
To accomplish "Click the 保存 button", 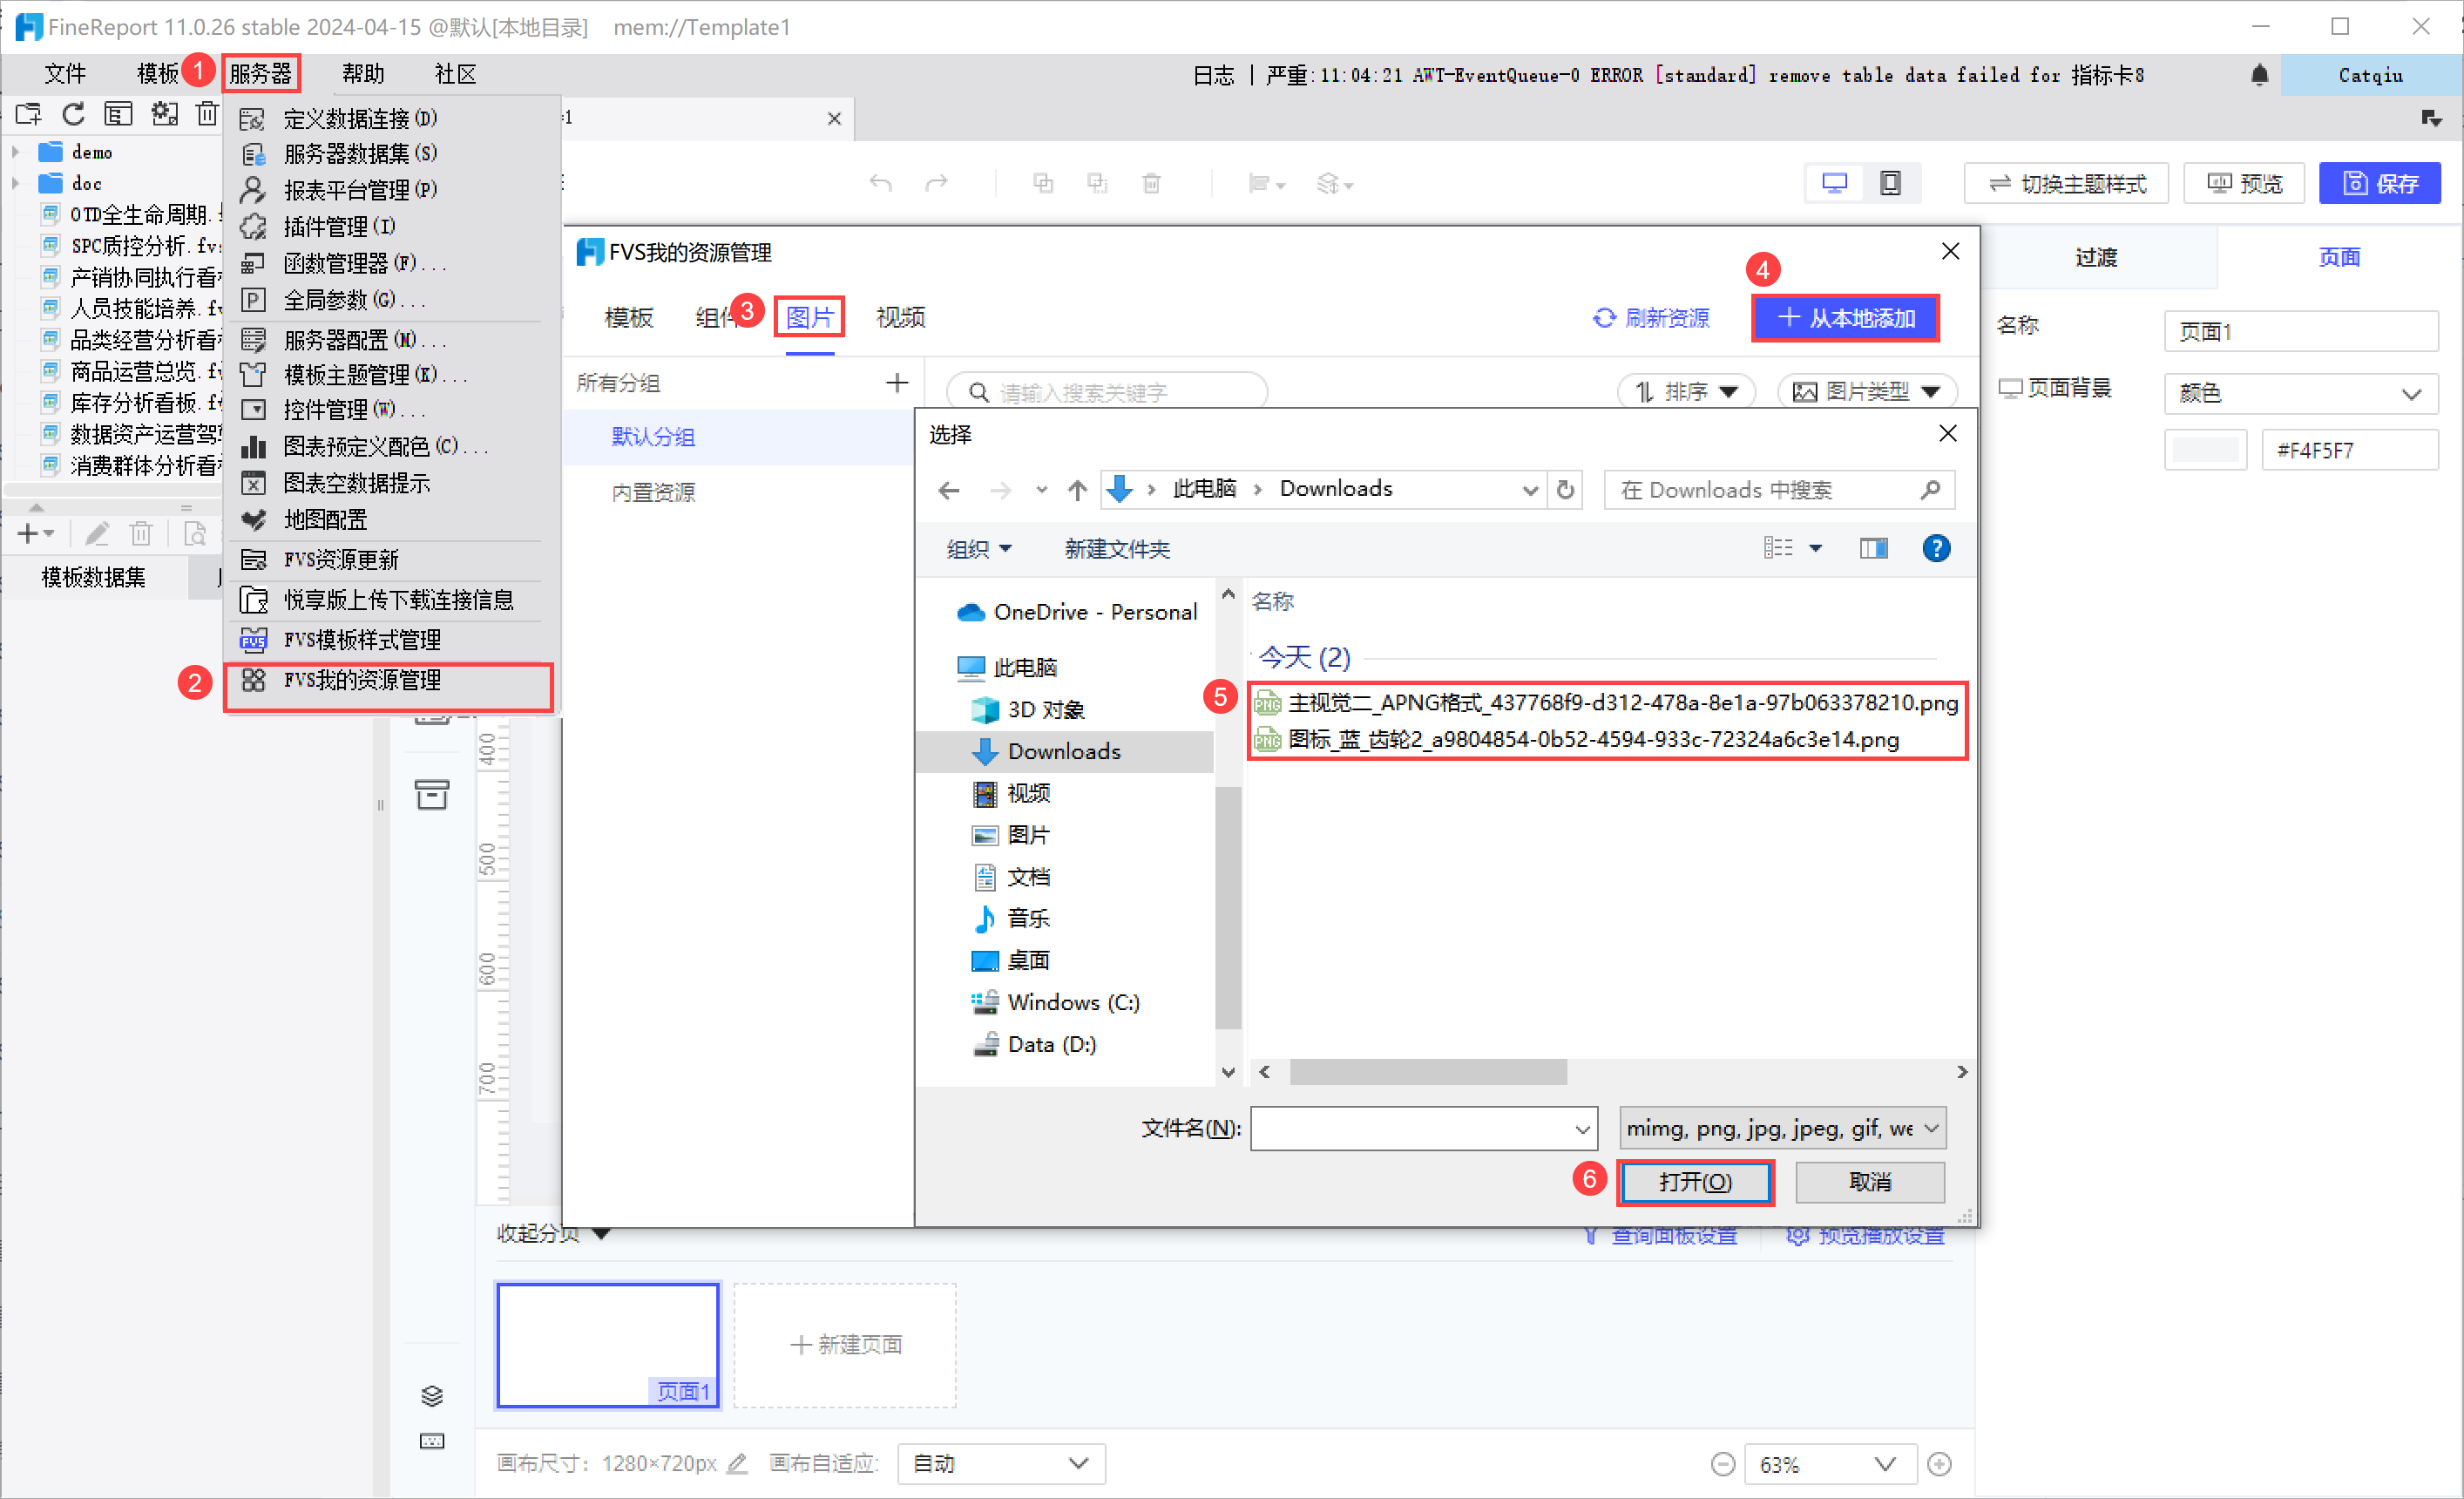I will tap(2379, 183).
